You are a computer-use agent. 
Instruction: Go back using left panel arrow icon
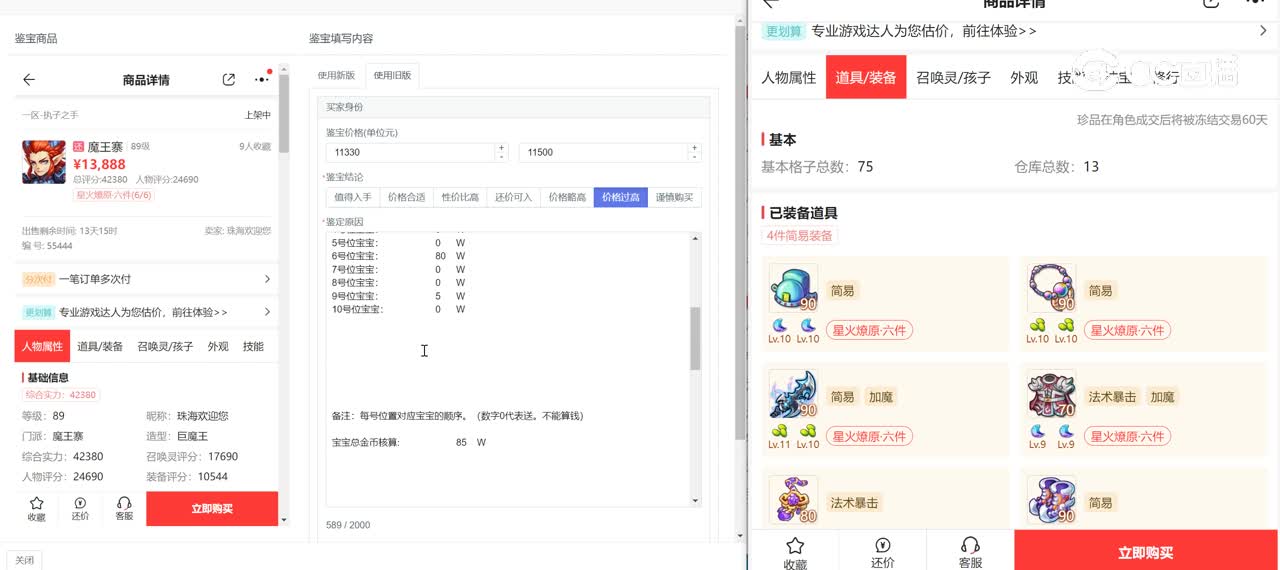pos(29,80)
